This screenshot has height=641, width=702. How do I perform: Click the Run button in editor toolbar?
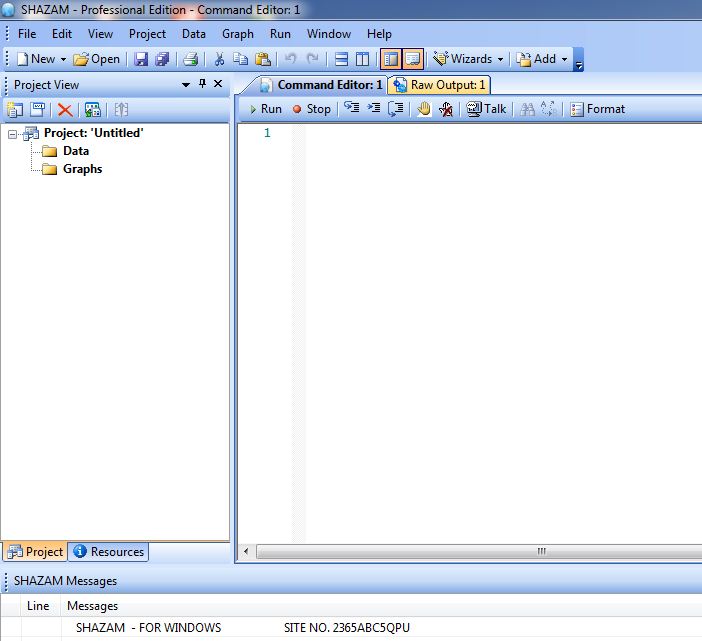265,109
